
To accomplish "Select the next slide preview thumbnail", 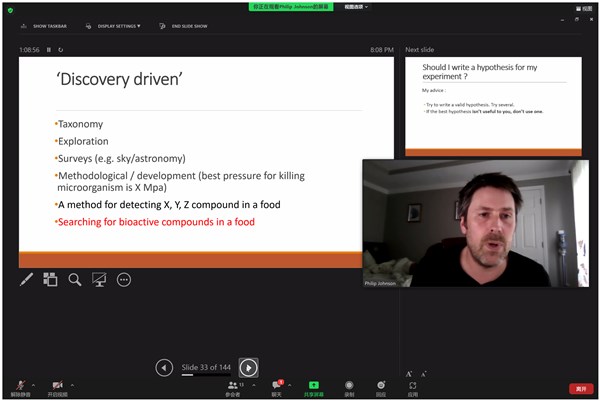I will [493, 105].
